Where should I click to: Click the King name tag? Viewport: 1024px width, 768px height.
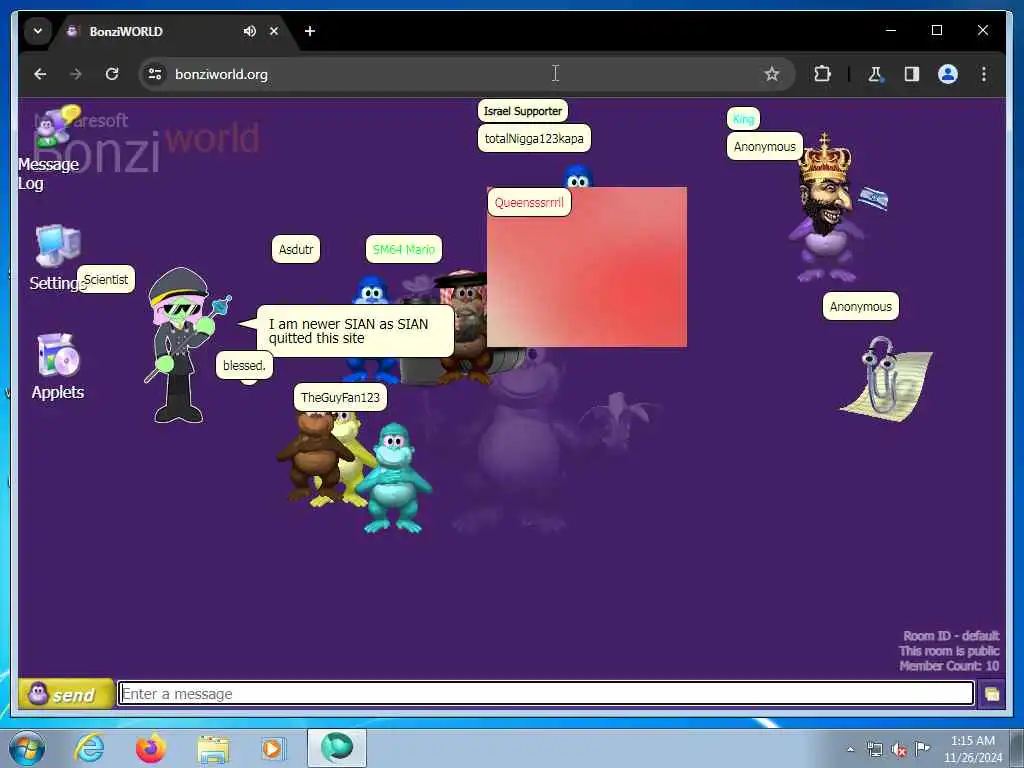pos(743,119)
